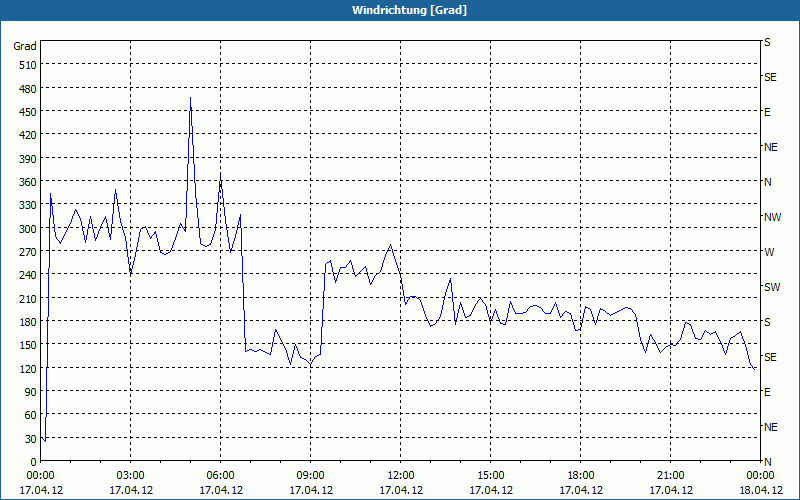Select the 15:00 time label

coord(491,476)
